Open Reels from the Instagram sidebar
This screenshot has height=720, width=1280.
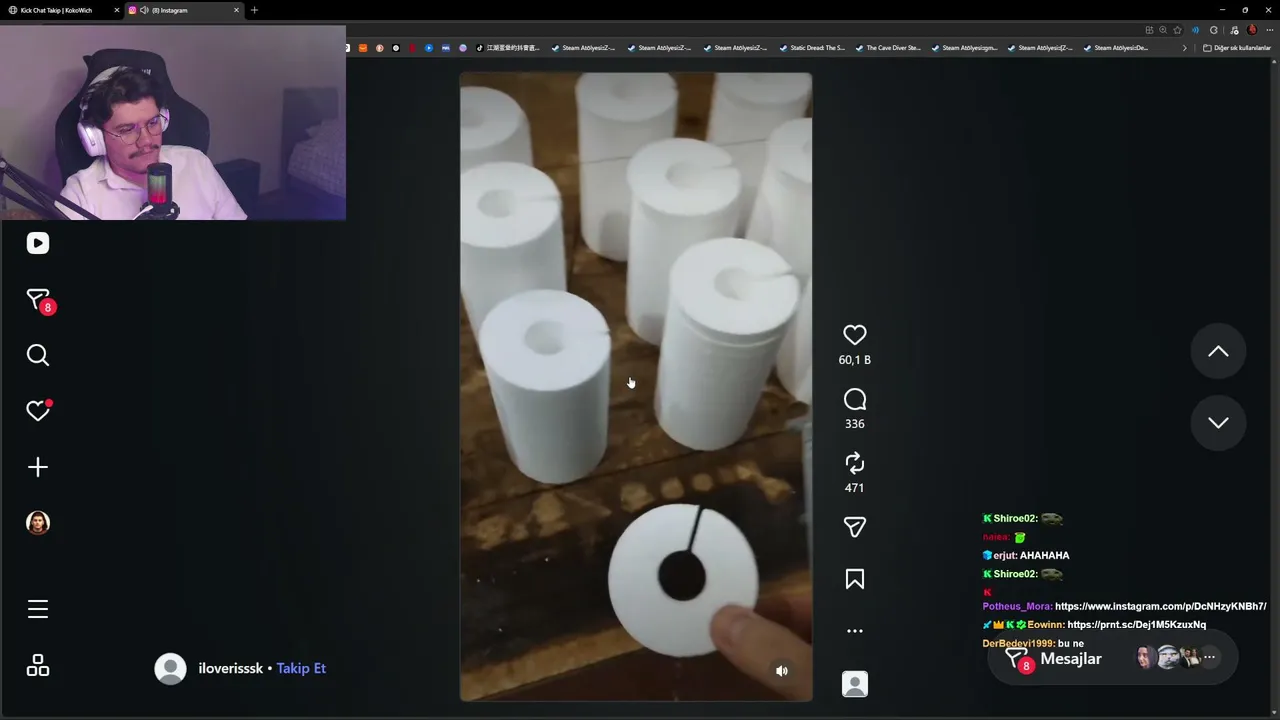(x=38, y=243)
